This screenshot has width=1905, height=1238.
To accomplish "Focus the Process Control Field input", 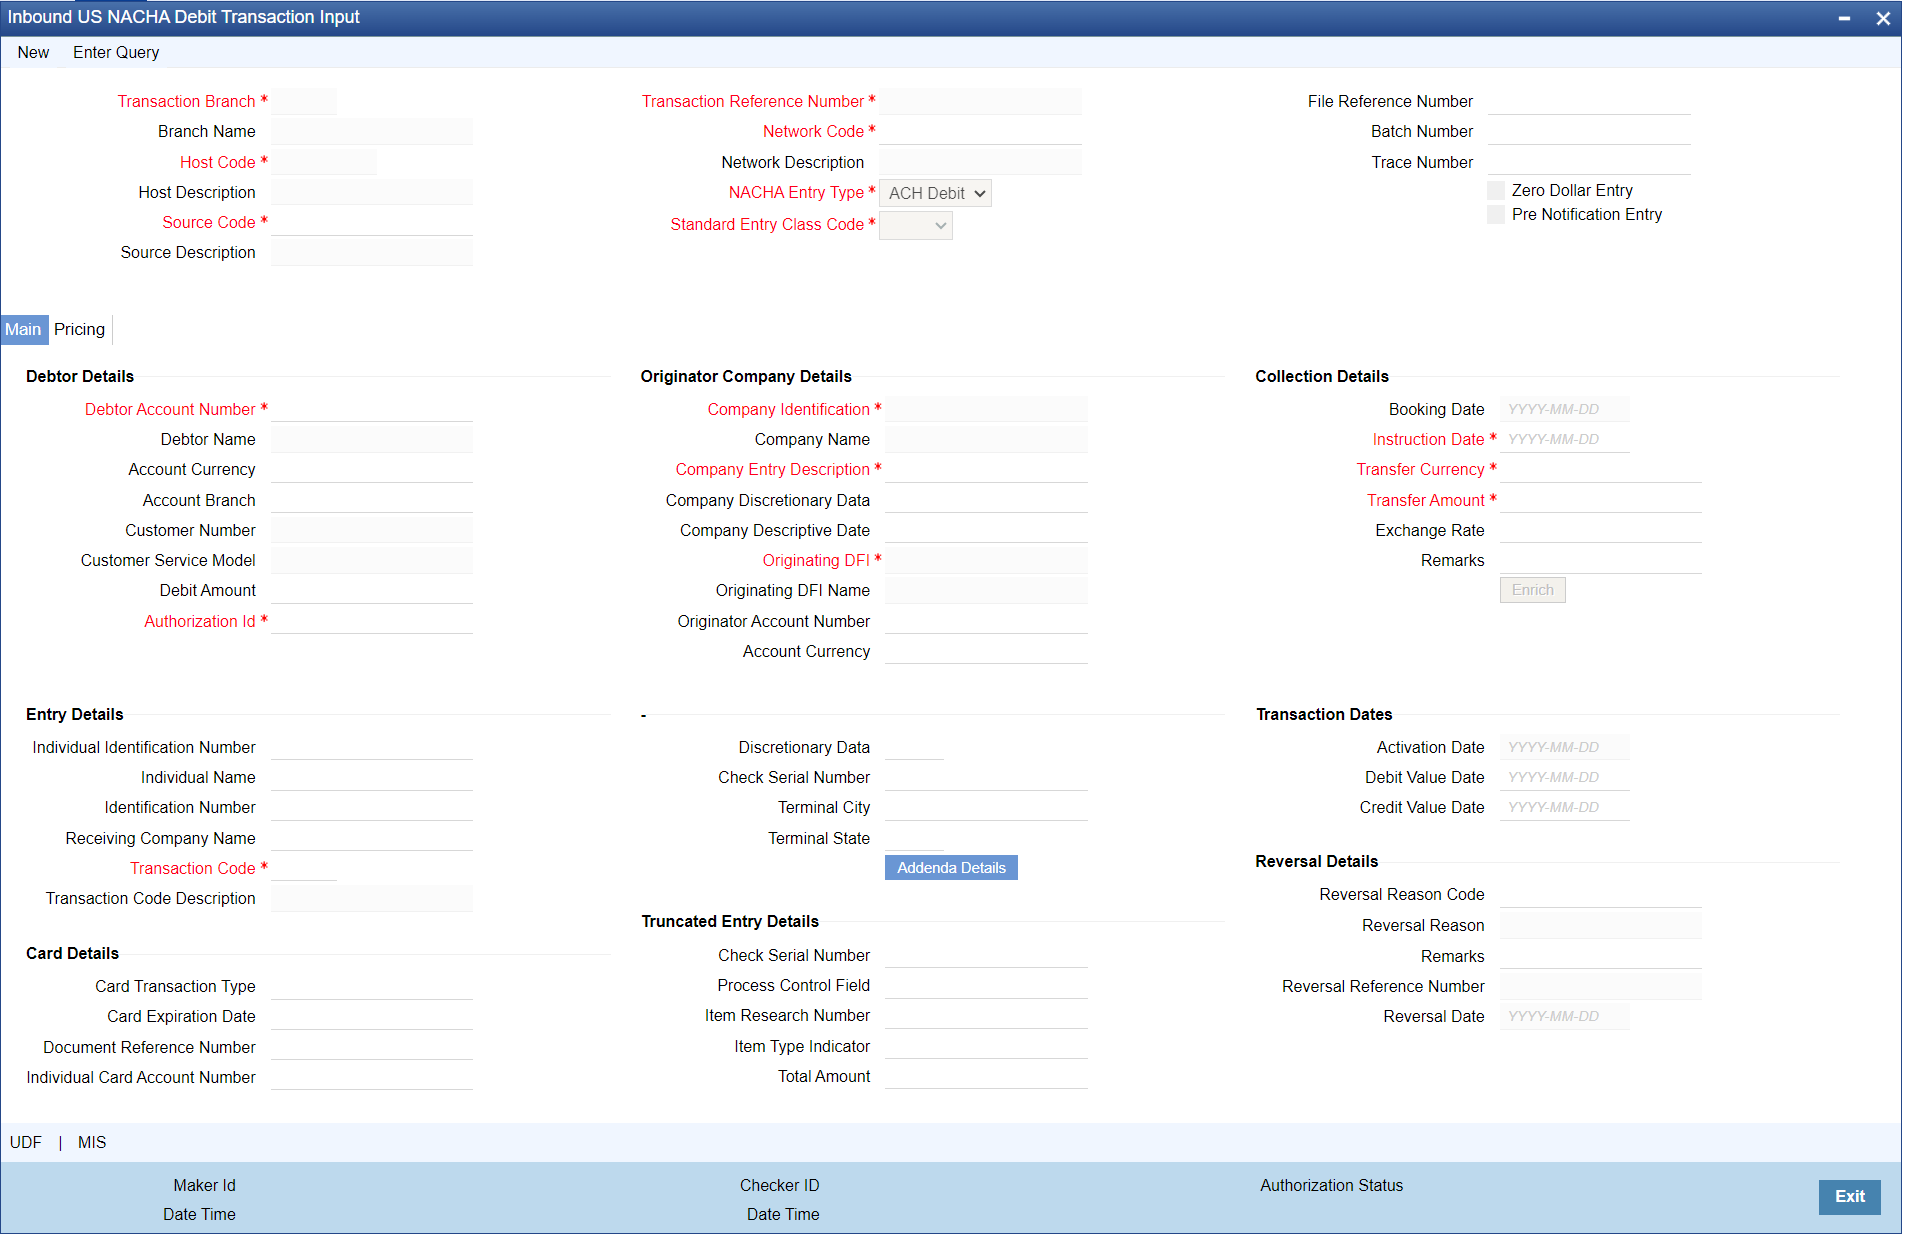I will point(986,985).
